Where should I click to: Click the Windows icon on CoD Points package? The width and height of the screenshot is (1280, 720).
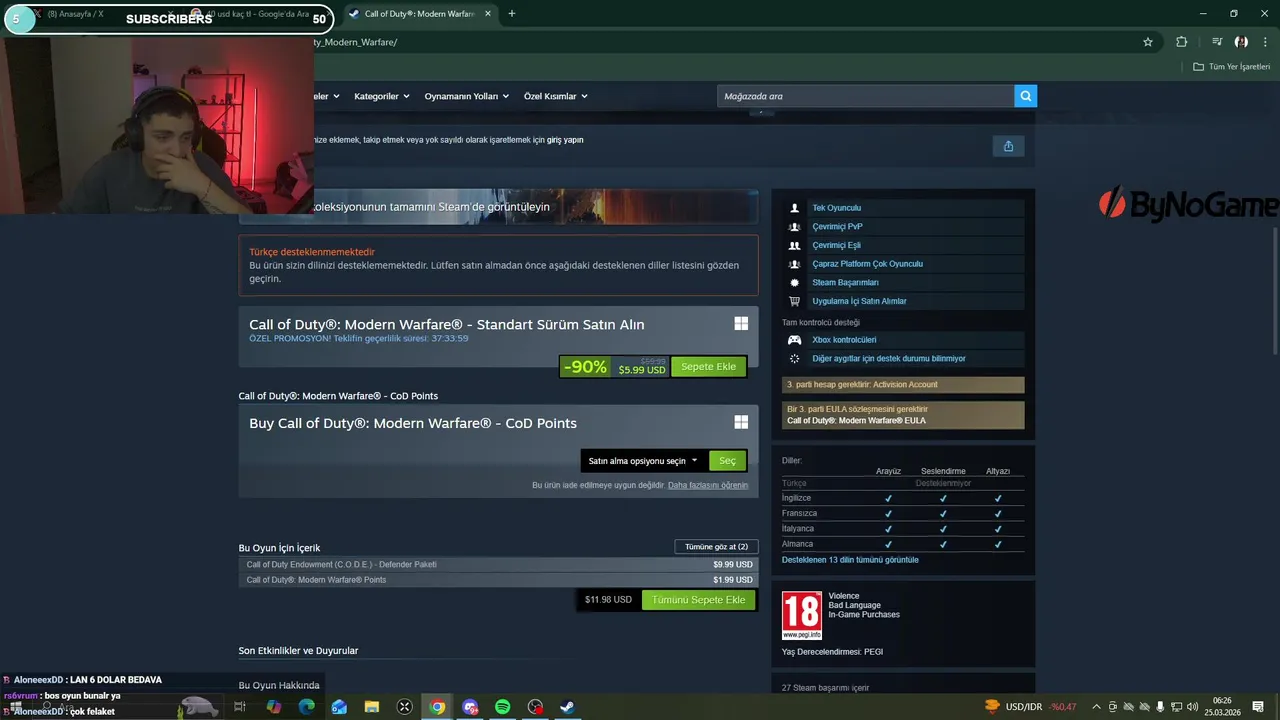(741, 423)
